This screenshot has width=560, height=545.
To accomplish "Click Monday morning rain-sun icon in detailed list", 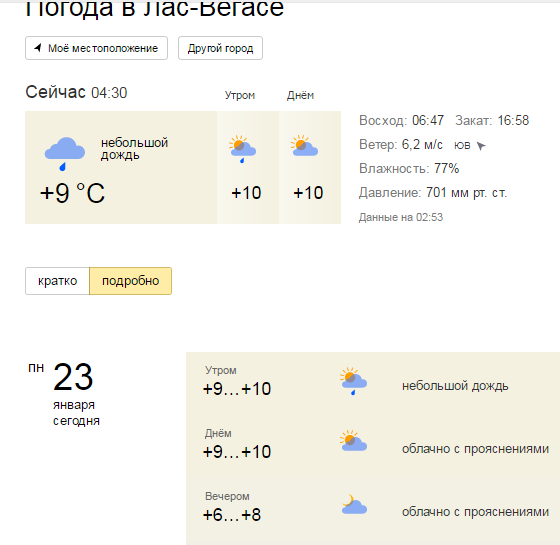I will tap(353, 381).
